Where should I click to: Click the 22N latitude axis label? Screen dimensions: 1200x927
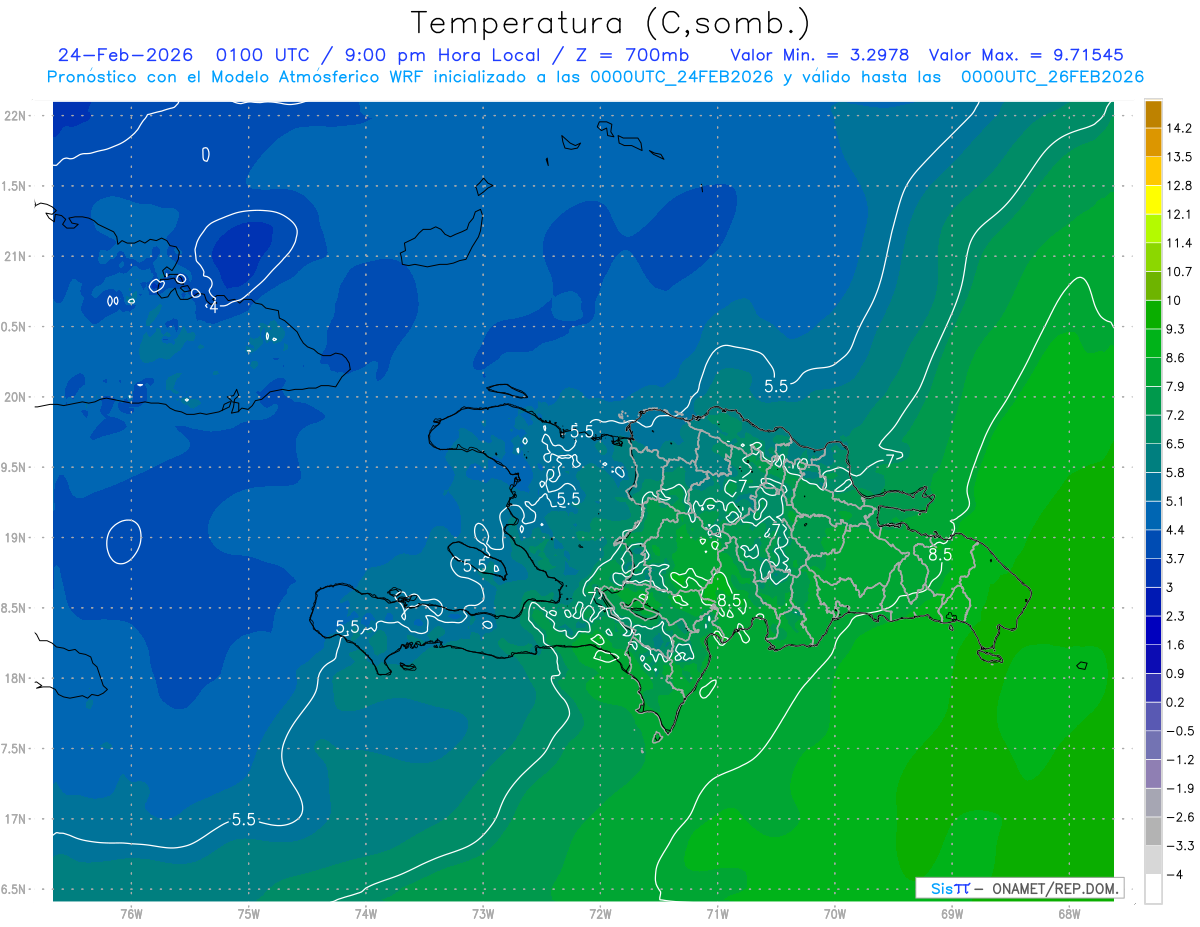click(x=16, y=116)
